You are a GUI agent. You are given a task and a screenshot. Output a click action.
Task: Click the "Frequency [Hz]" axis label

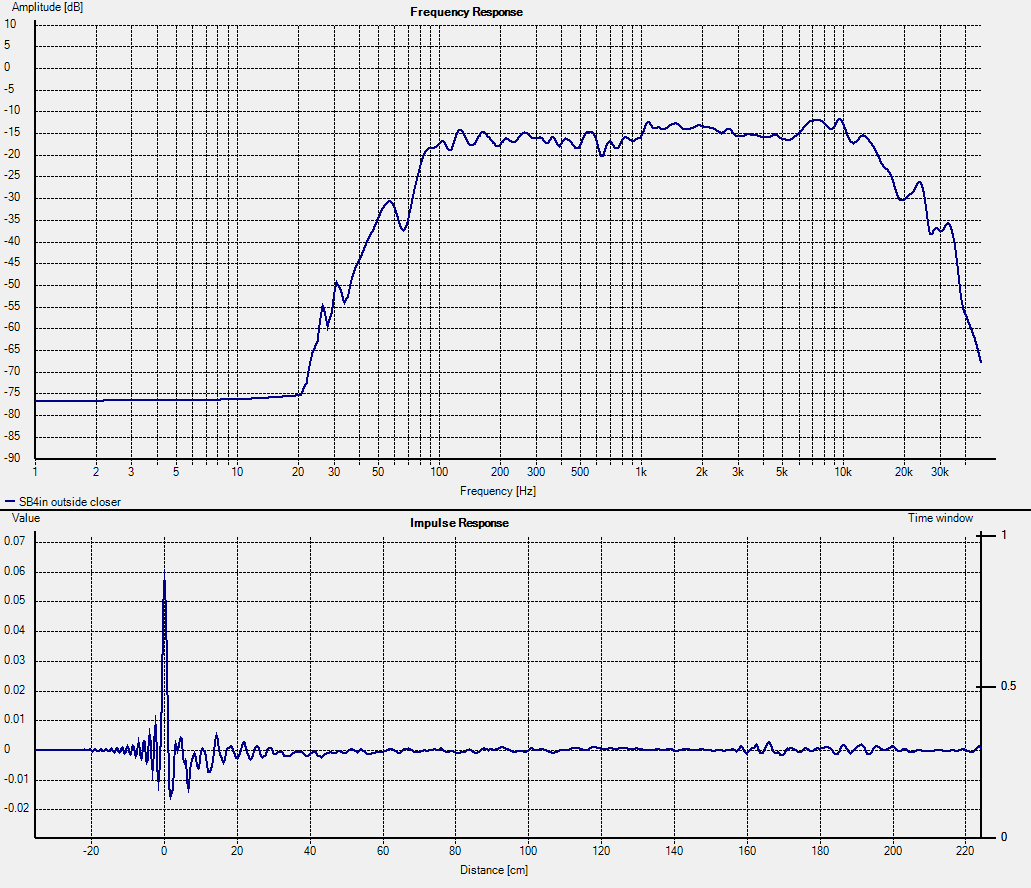coord(498,491)
